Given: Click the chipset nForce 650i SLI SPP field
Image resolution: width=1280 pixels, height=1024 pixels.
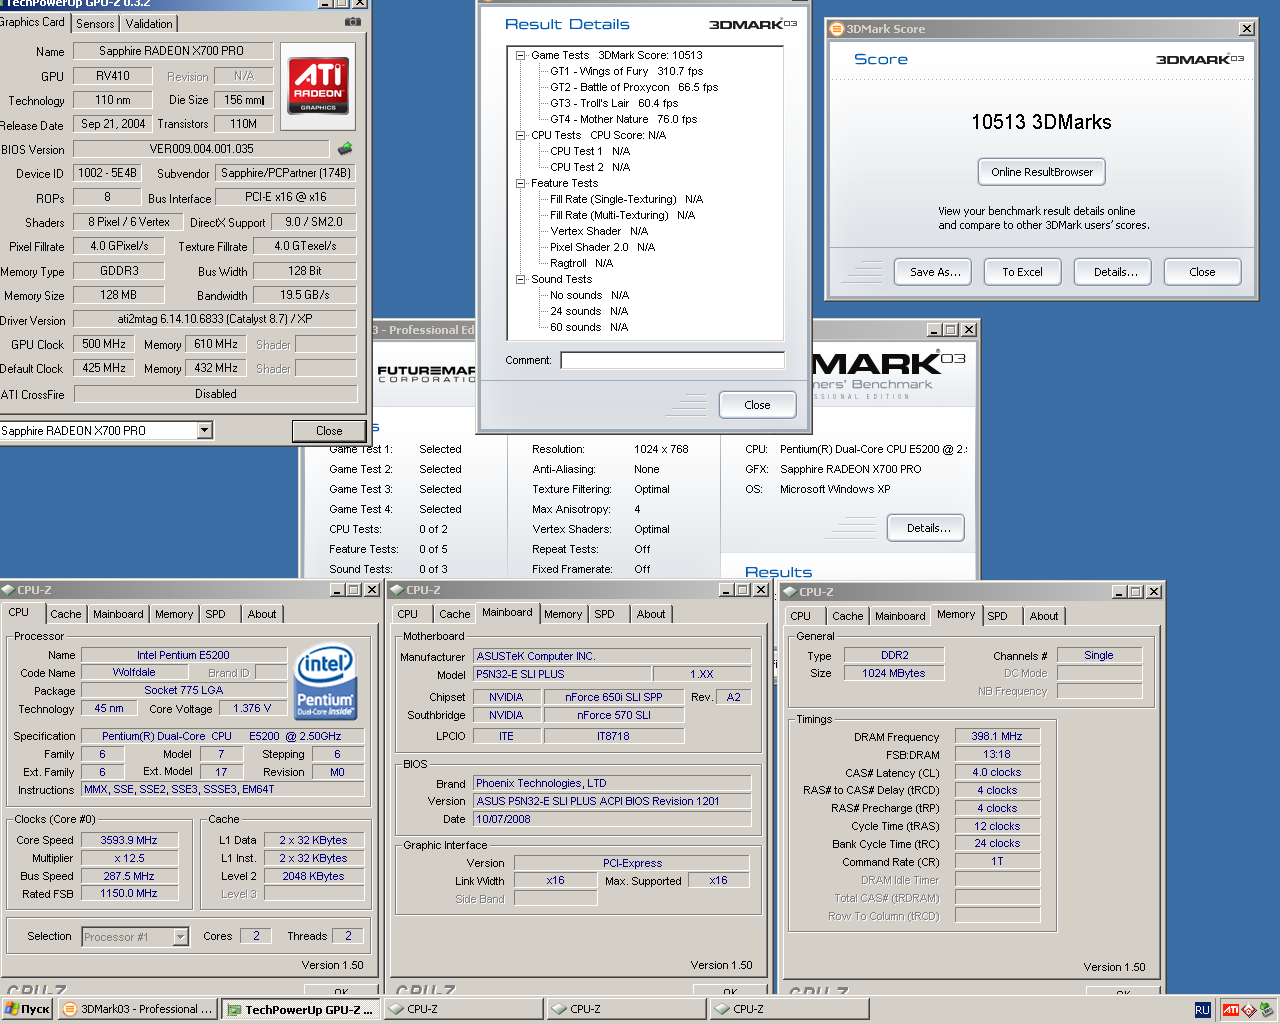Looking at the screenshot, I should pos(614,697).
